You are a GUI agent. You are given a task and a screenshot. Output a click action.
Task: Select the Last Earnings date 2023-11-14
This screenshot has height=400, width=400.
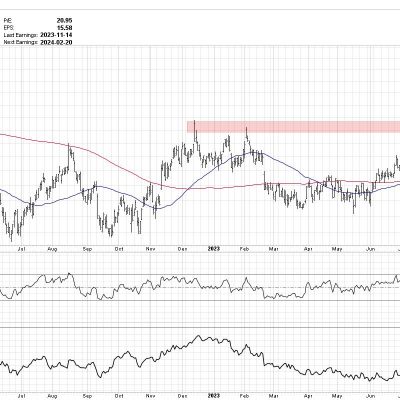click(x=56, y=35)
